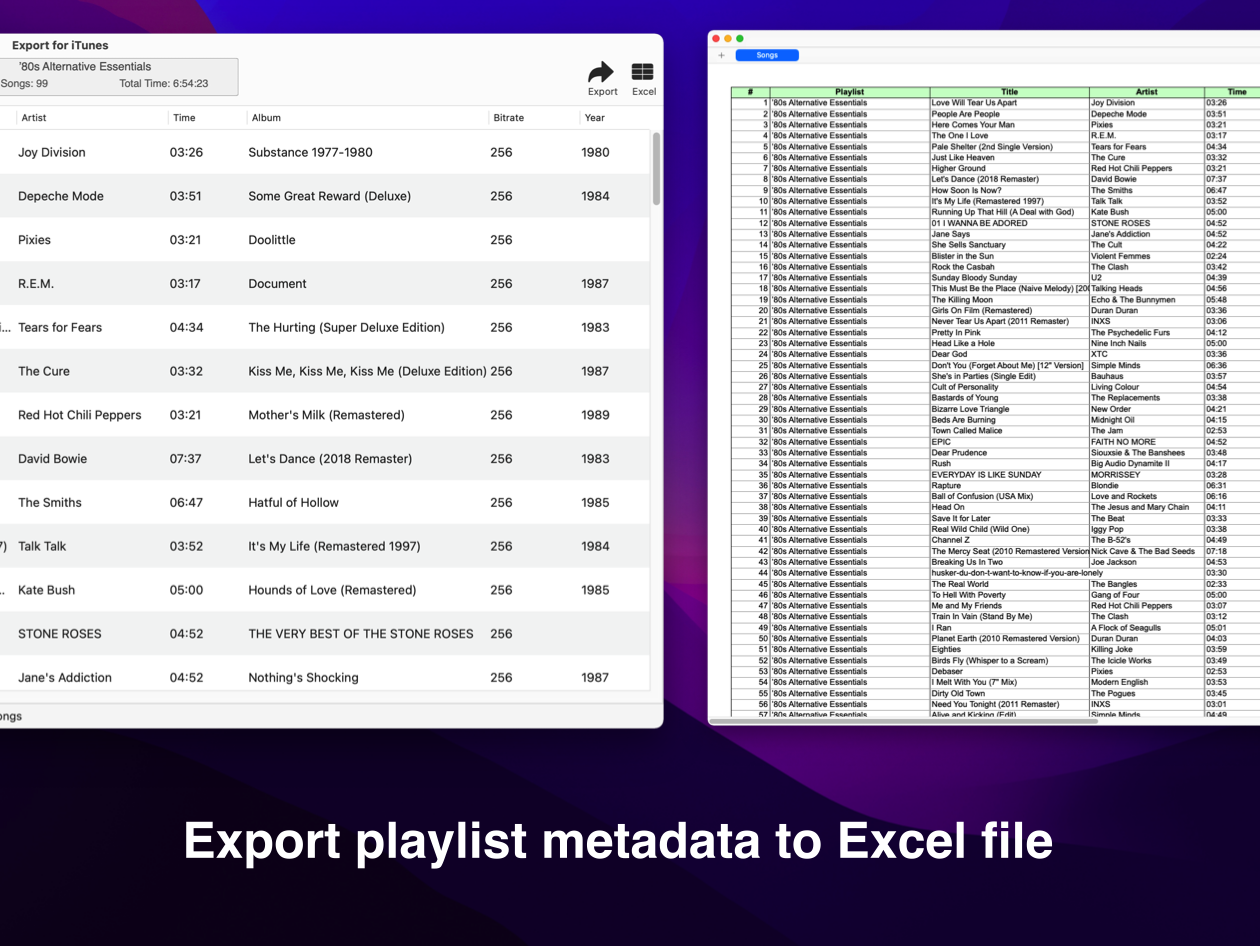Click spreadsheet cell Sunday Bloody Sunday

click(1009, 278)
